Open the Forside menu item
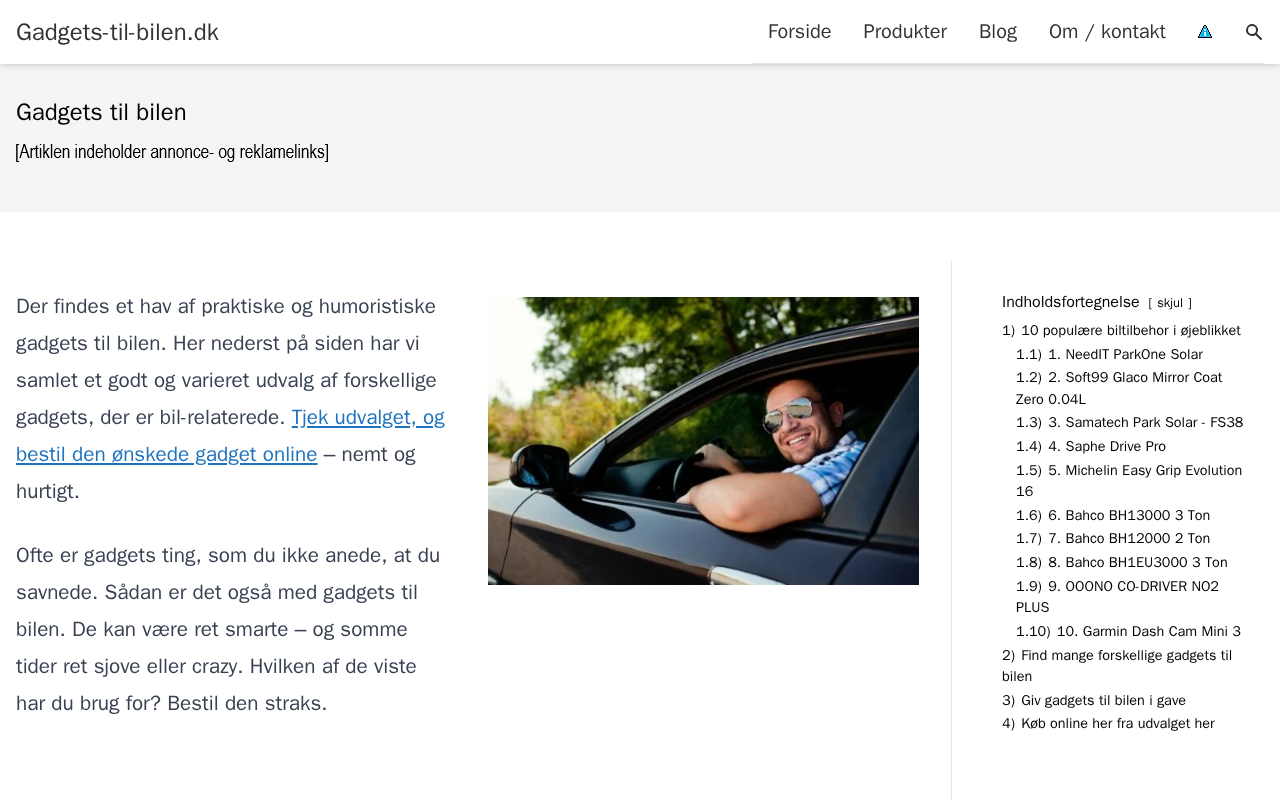Image resolution: width=1280 pixels, height=800 pixels. [x=799, y=32]
